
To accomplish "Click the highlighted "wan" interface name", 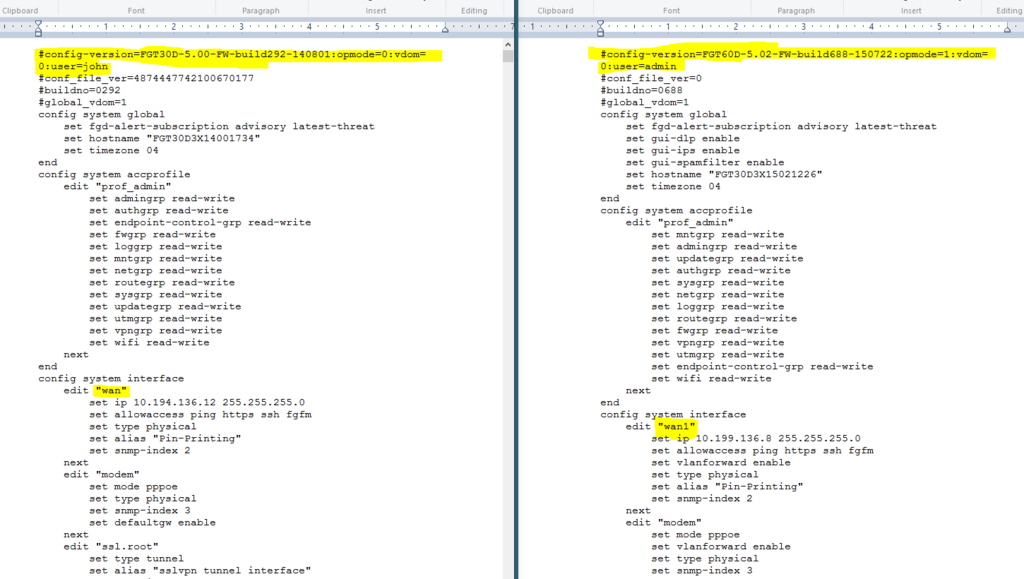I will (111, 390).
